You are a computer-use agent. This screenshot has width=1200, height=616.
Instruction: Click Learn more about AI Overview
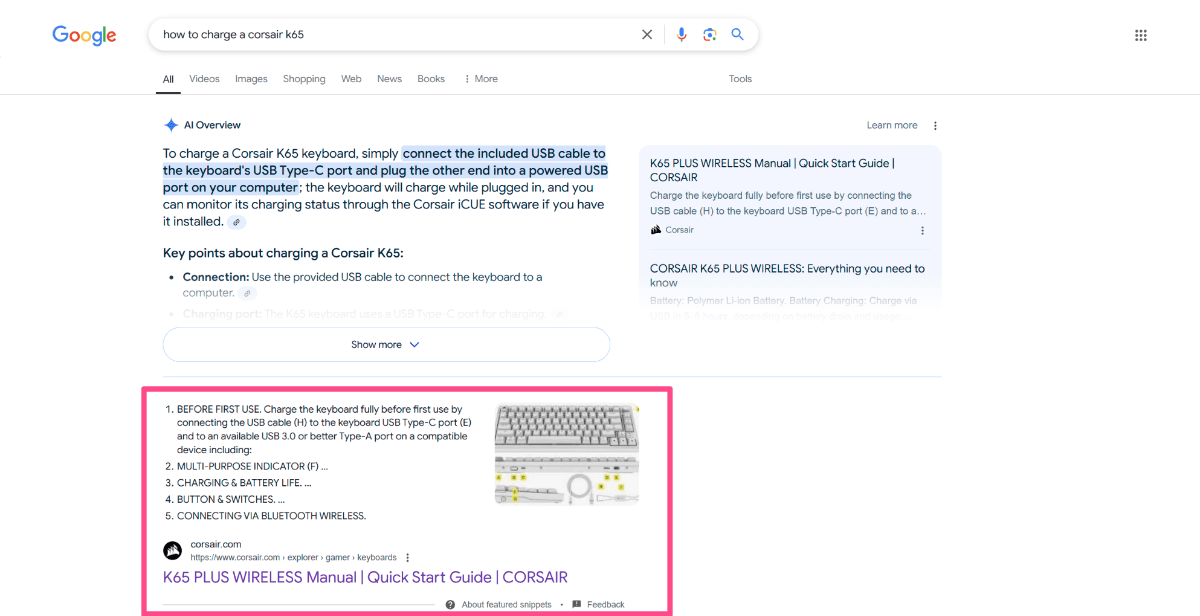[x=892, y=125]
